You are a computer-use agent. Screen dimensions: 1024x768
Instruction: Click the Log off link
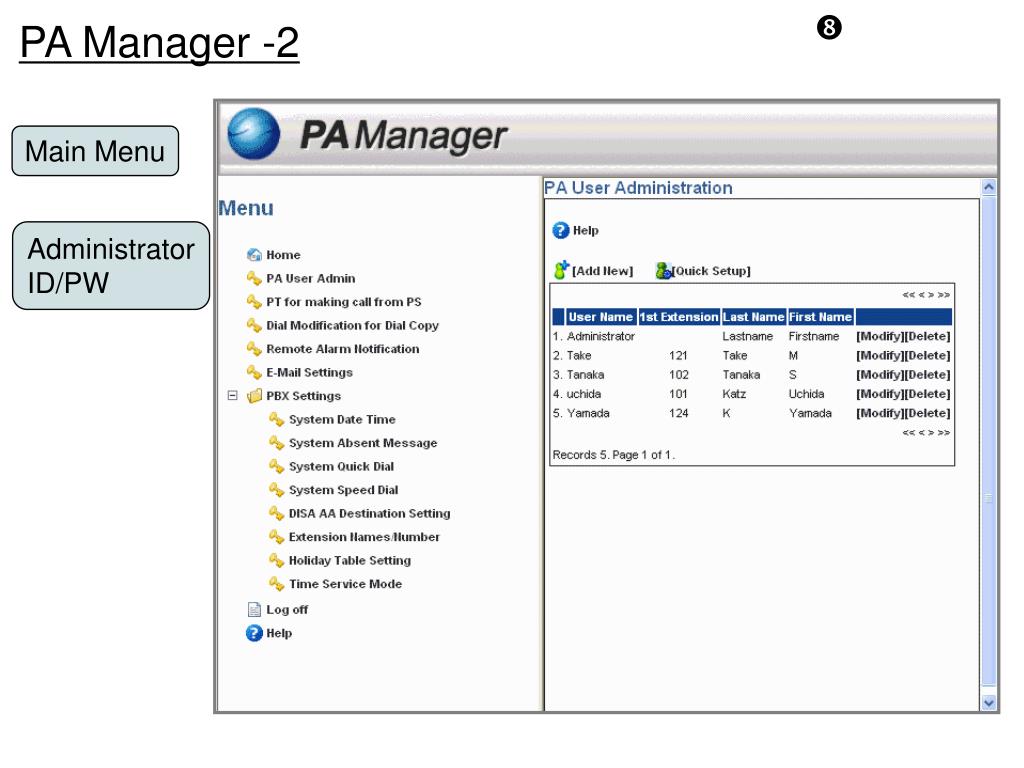coord(287,609)
